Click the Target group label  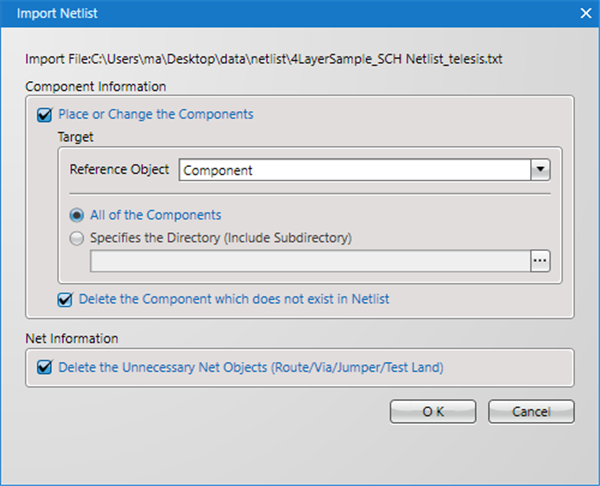[x=76, y=136]
